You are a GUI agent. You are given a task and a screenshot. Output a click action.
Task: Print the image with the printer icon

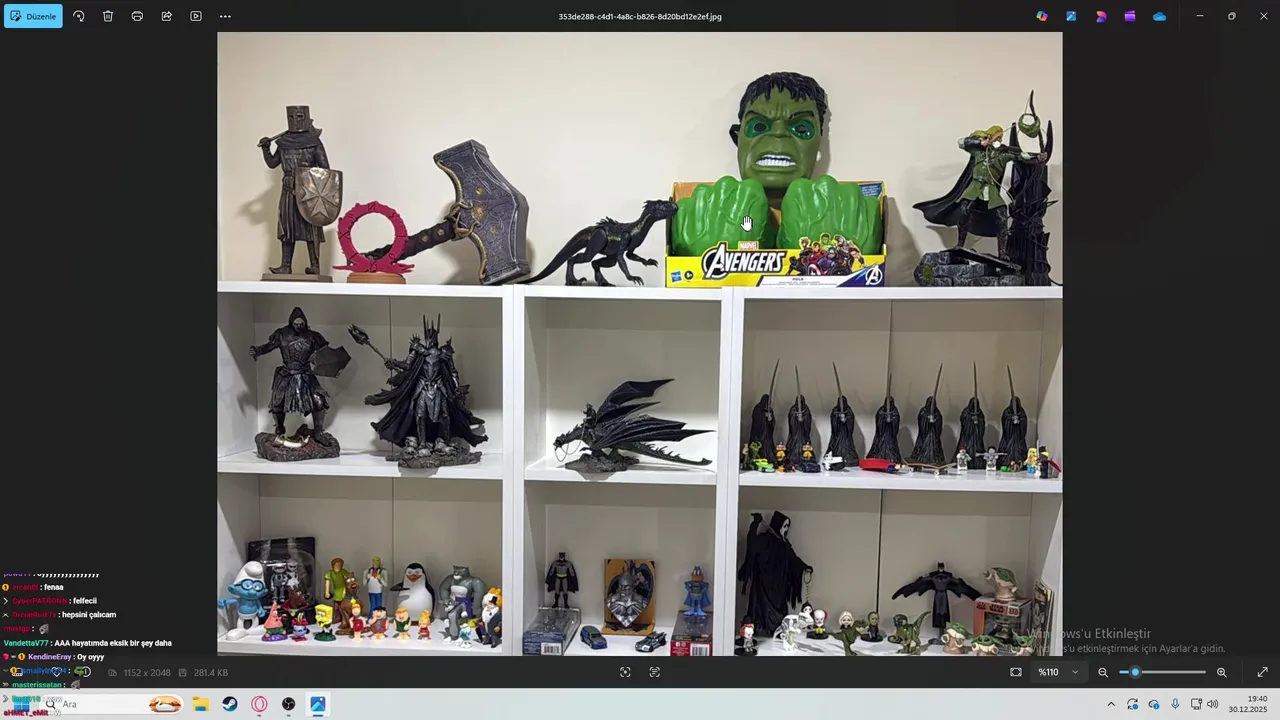pos(137,16)
